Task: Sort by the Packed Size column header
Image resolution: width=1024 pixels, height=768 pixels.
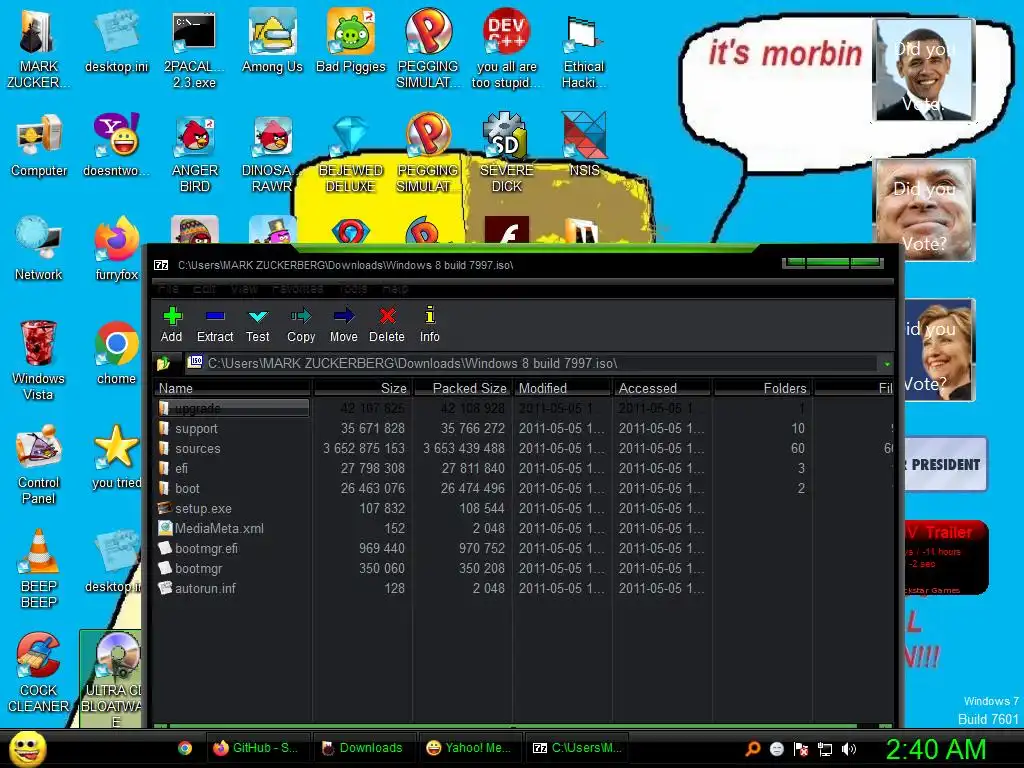Action: (462, 388)
